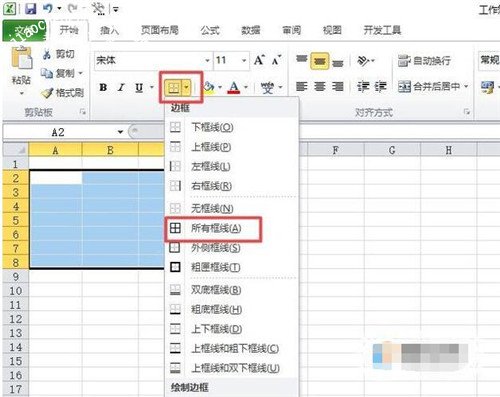
Task: Choose 下框线(O) bottom border
Action: [231, 127]
